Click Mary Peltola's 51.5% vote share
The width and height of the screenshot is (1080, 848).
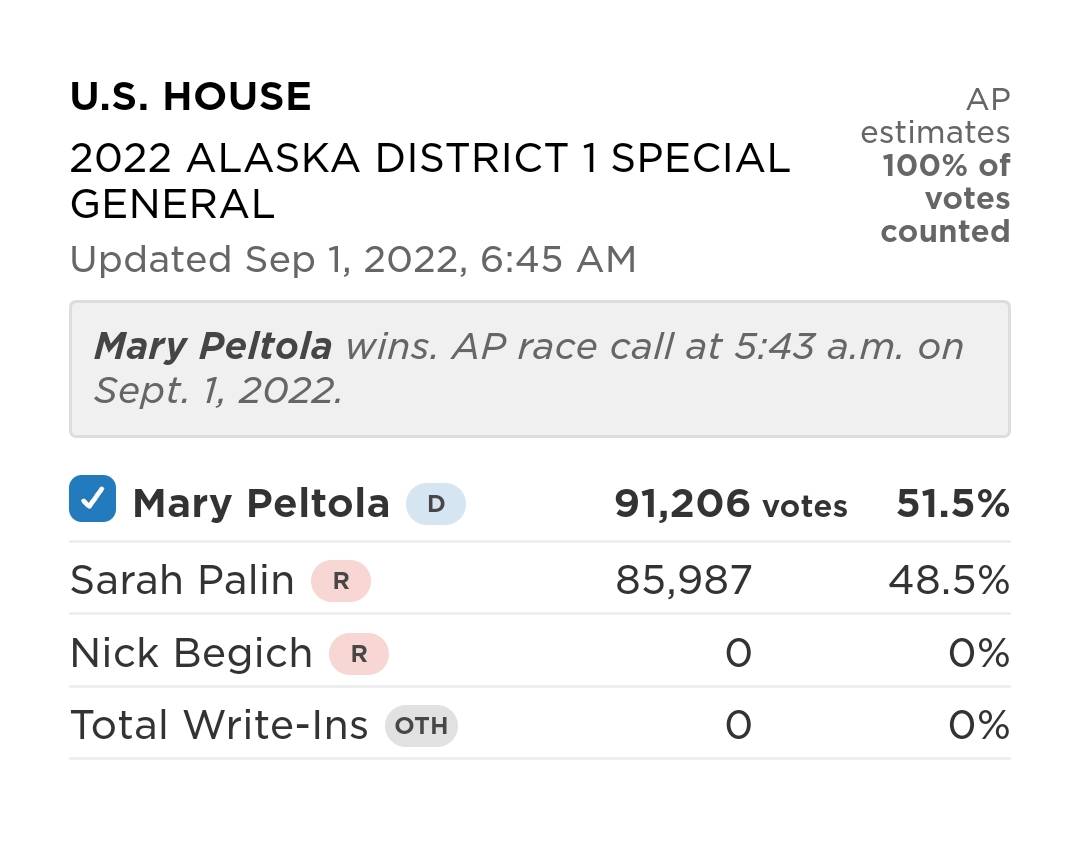952,504
